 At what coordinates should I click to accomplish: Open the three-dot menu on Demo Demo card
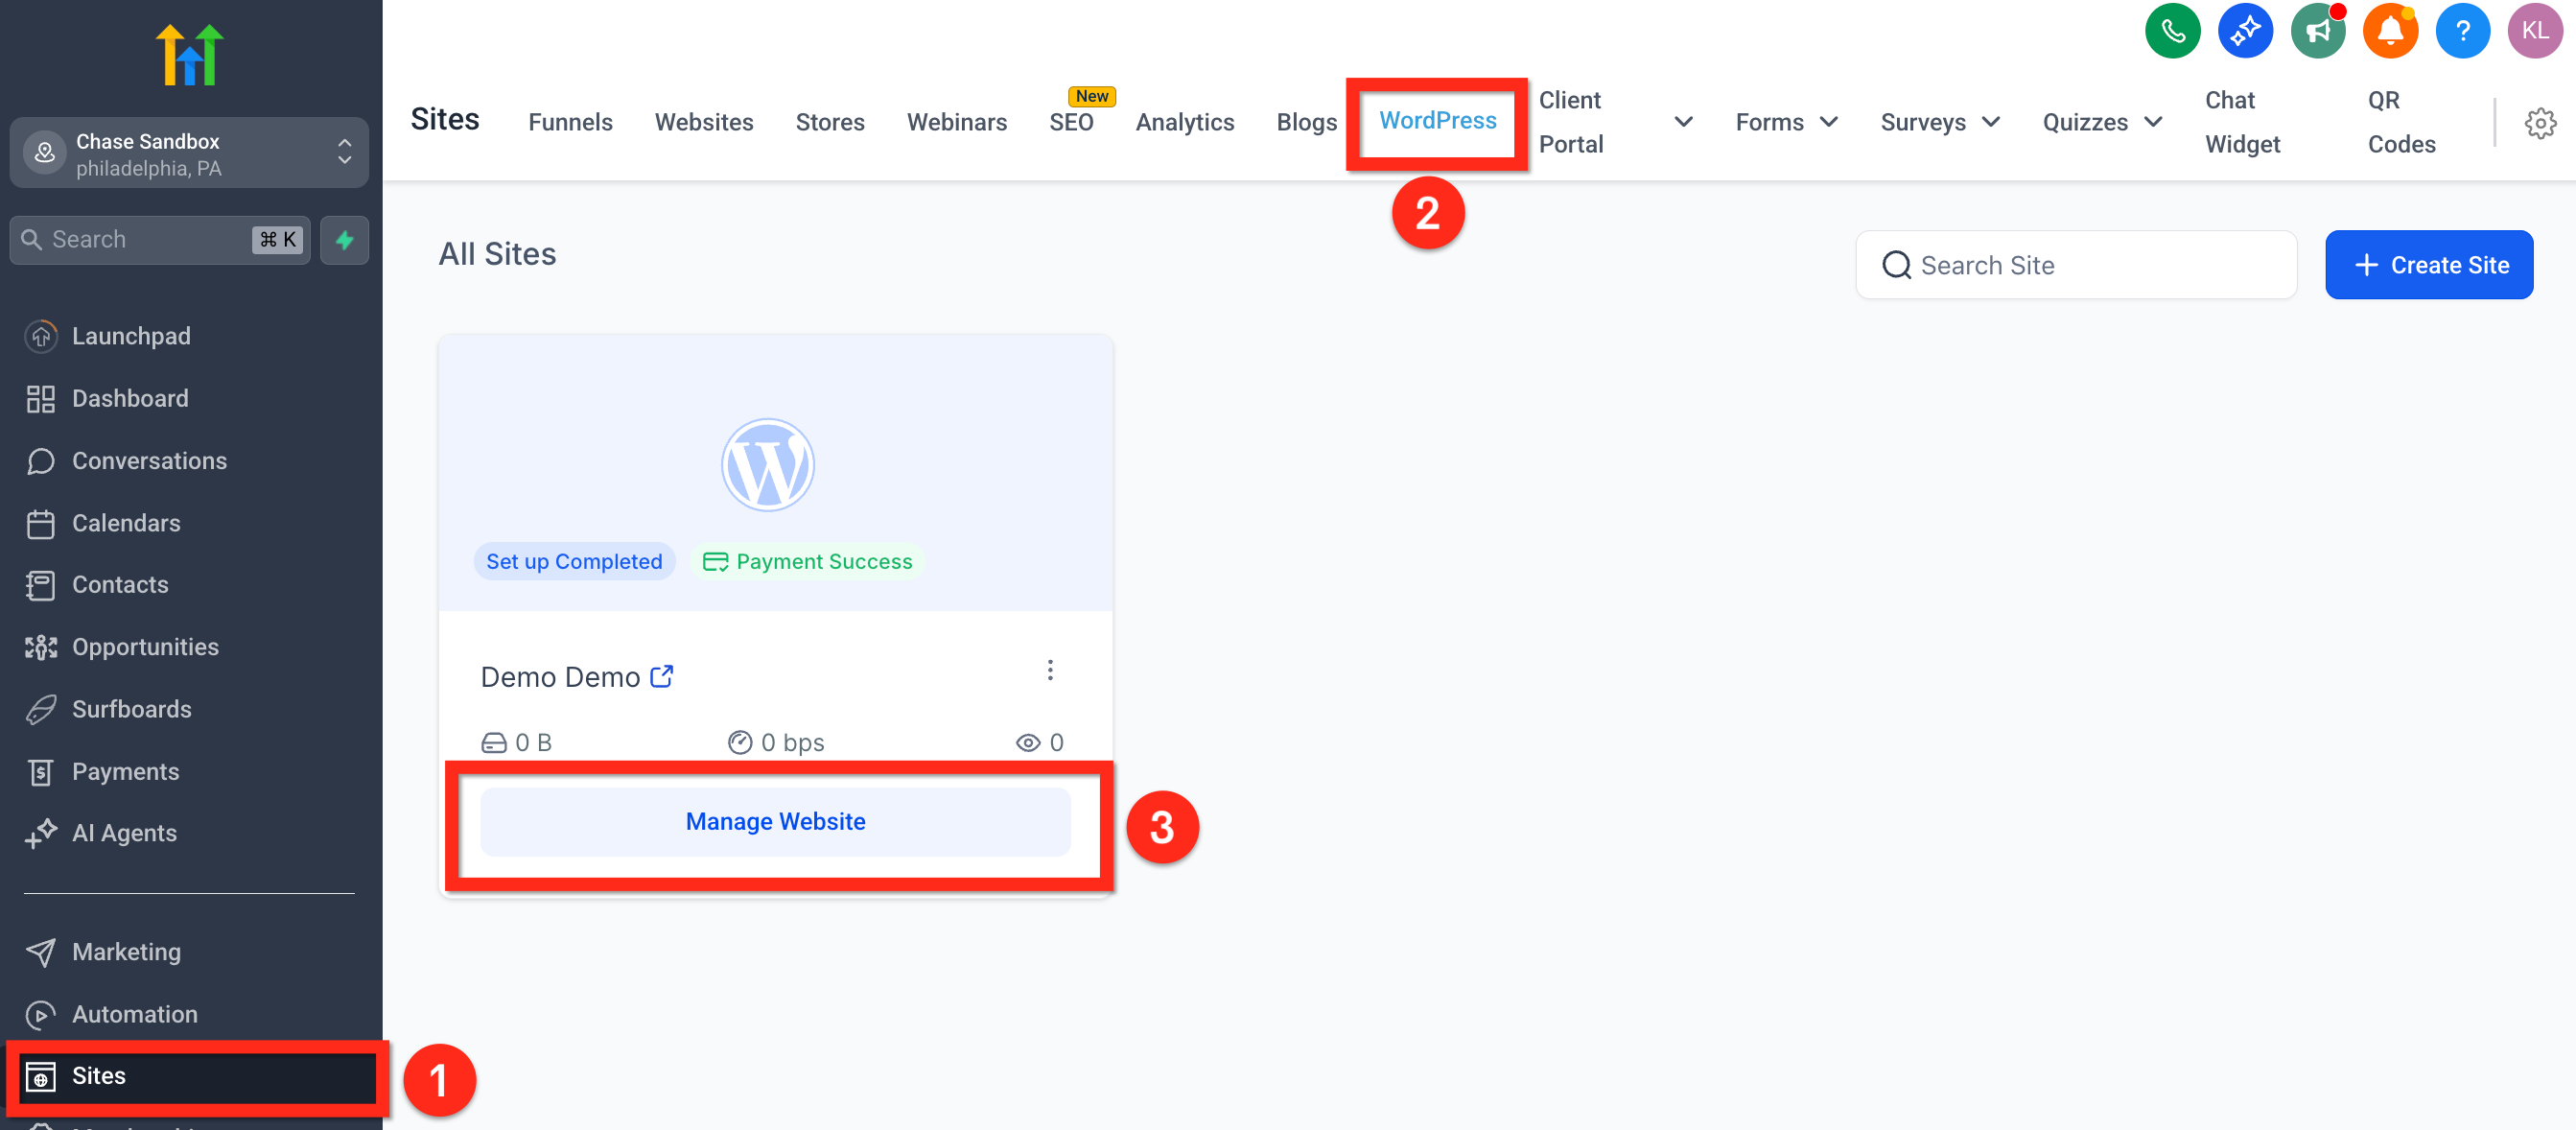click(x=1049, y=670)
